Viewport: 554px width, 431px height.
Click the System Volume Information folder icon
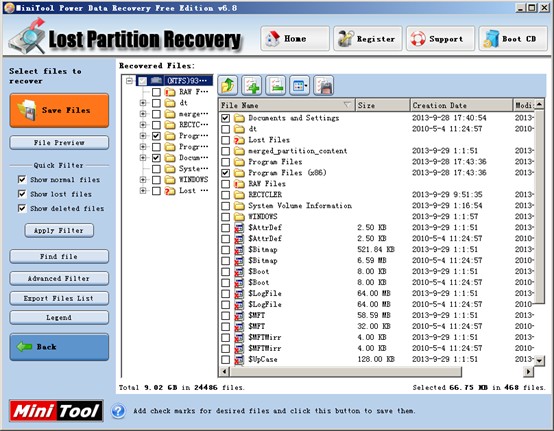[239, 206]
